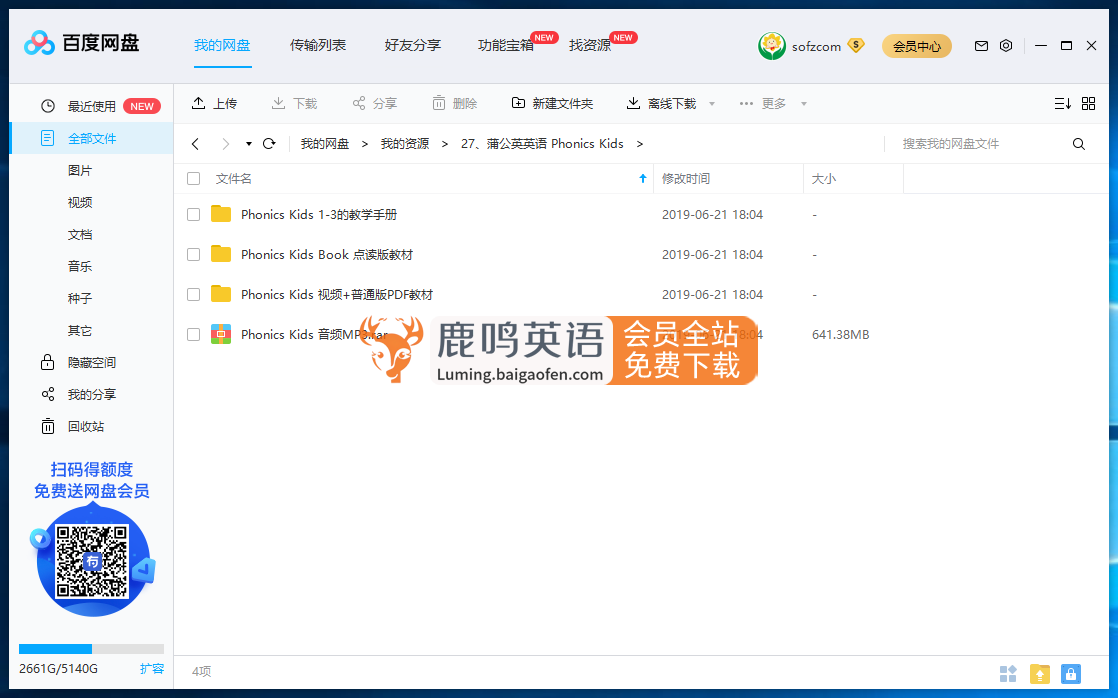
Task: Open folder Phonics Kids Book 点读版教材
Action: pos(327,255)
